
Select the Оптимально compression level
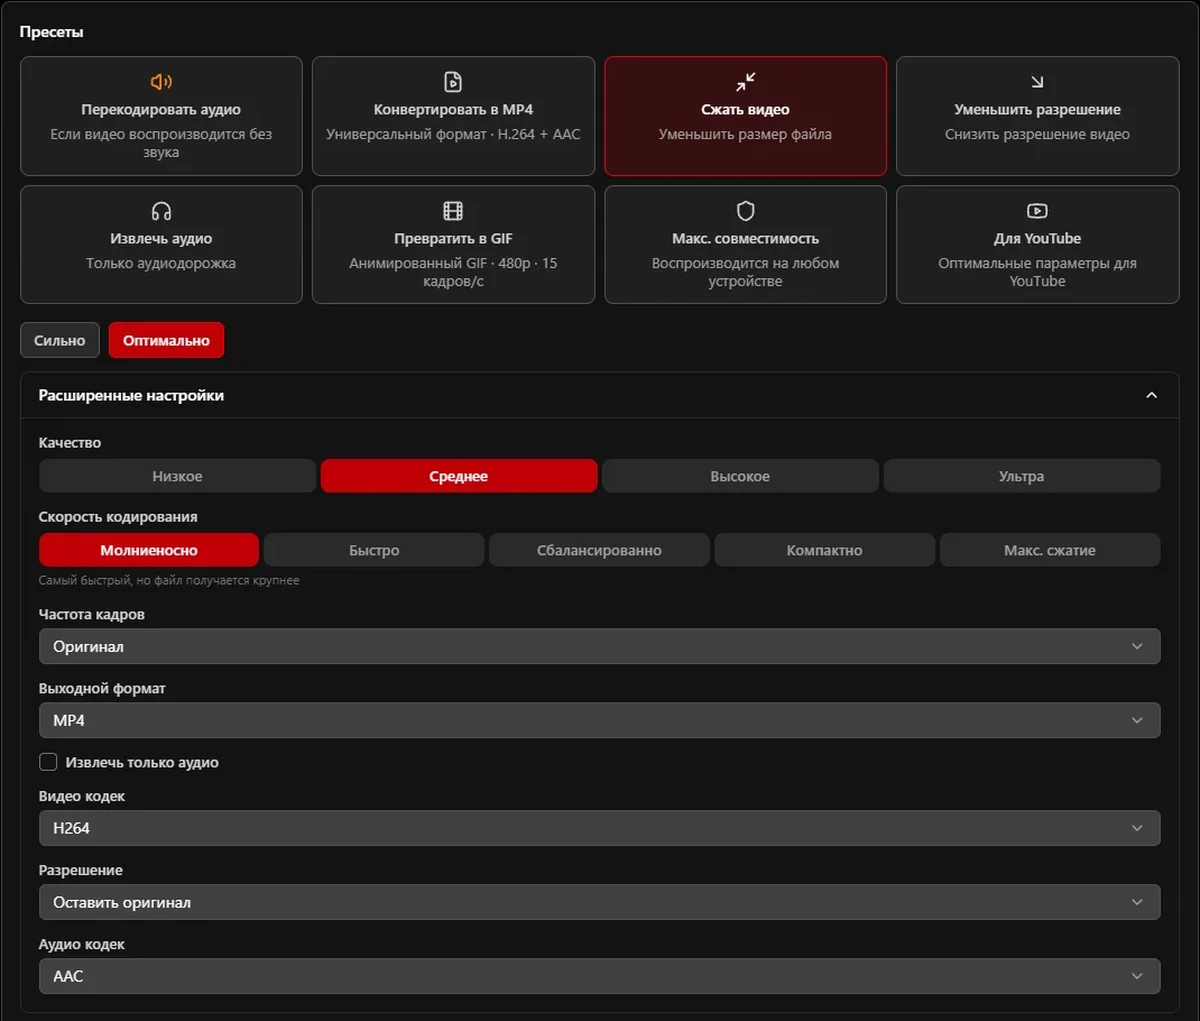point(166,340)
